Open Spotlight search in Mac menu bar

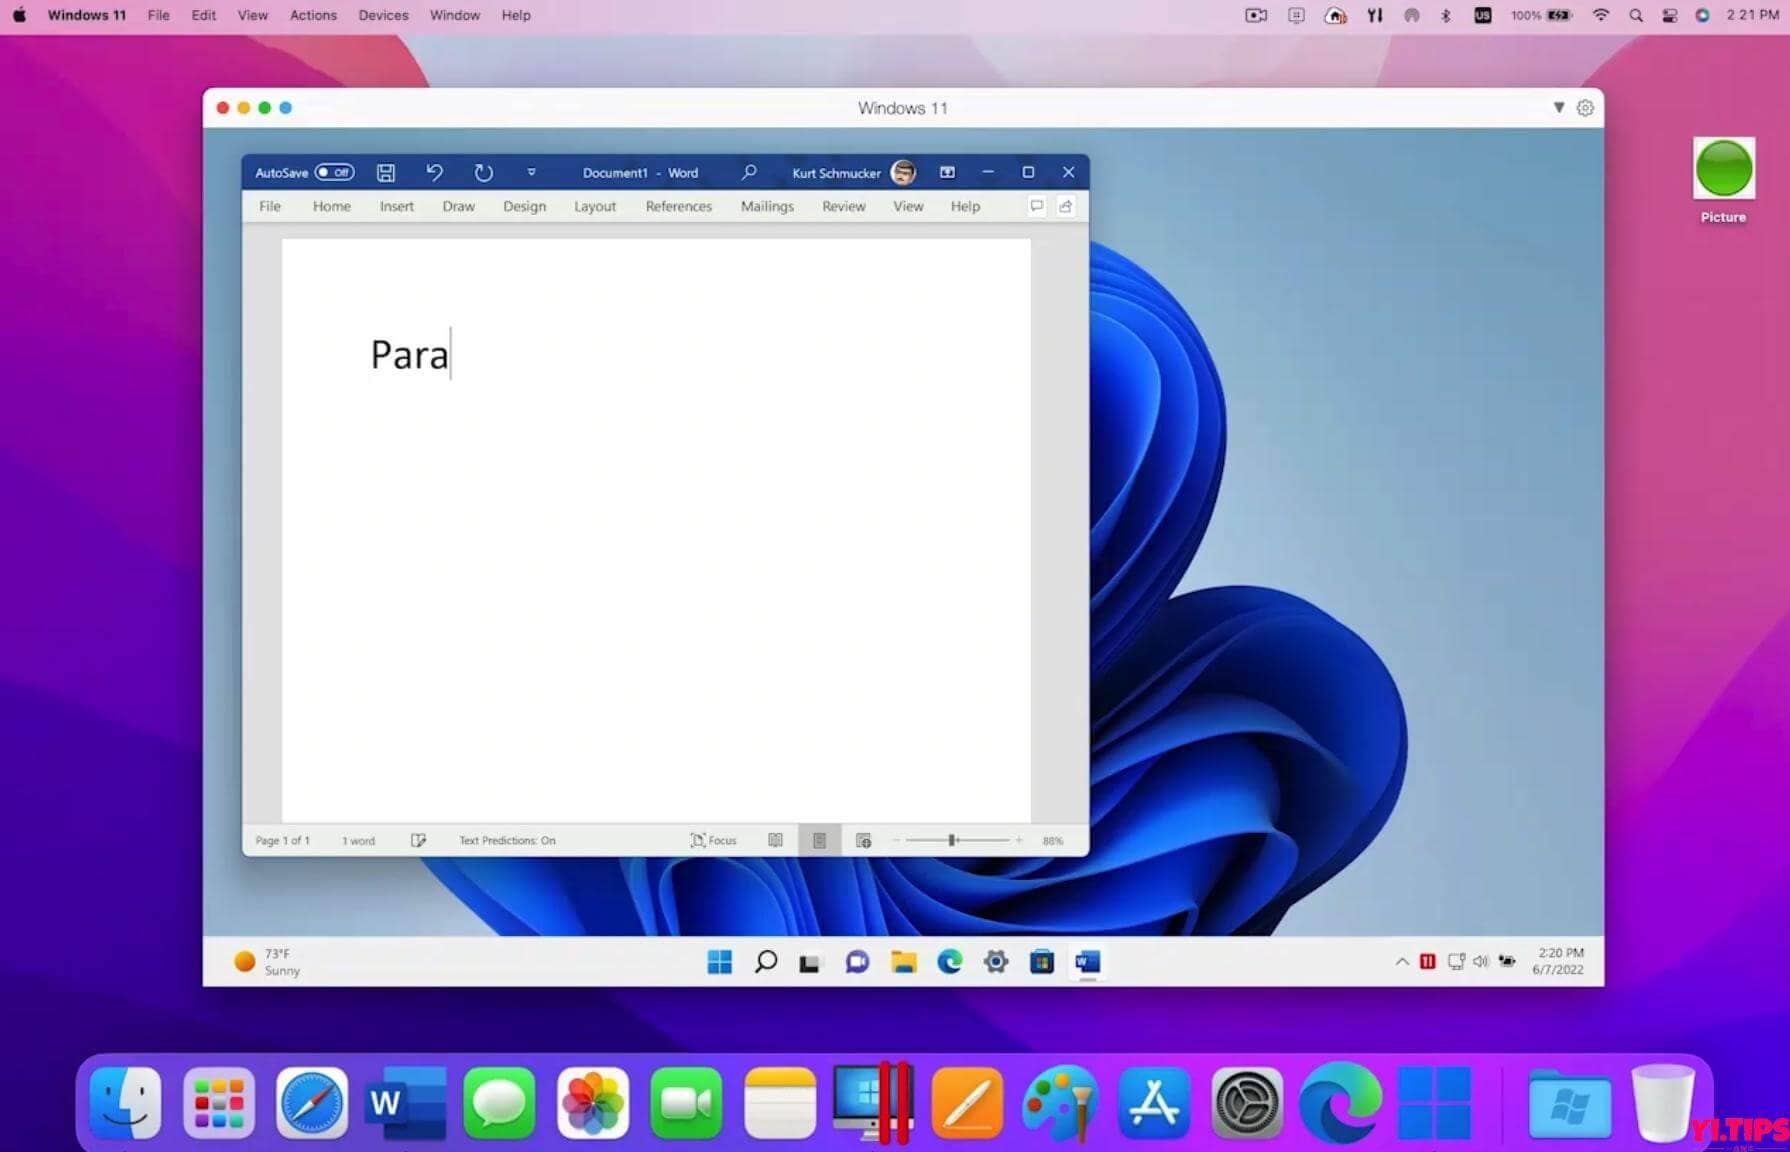click(x=1635, y=15)
